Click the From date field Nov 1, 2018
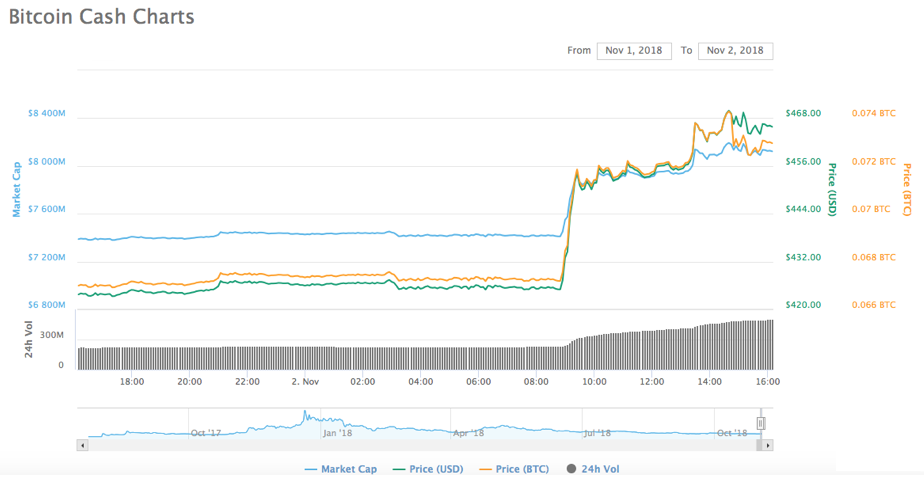 pyautogui.click(x=634, y=50)
